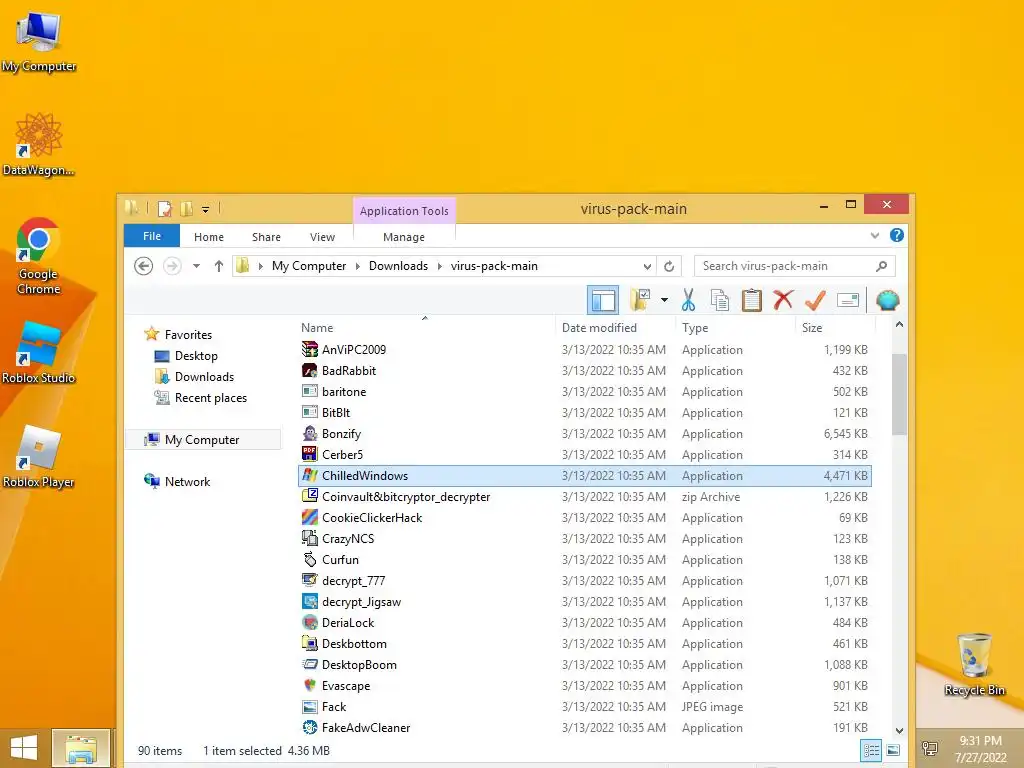Open the File menu

(x=152, y=236)
